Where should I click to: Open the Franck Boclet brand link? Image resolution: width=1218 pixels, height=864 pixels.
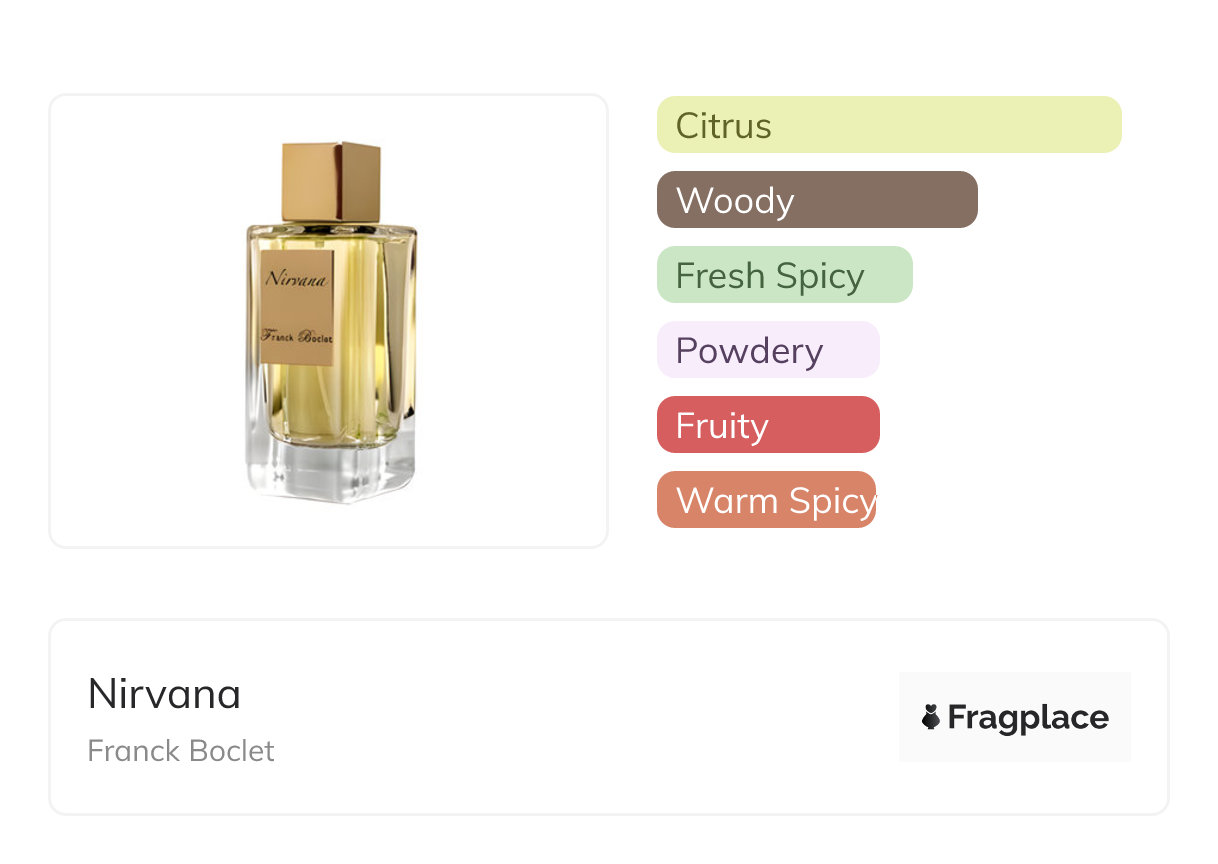click(x=181, y=751)
